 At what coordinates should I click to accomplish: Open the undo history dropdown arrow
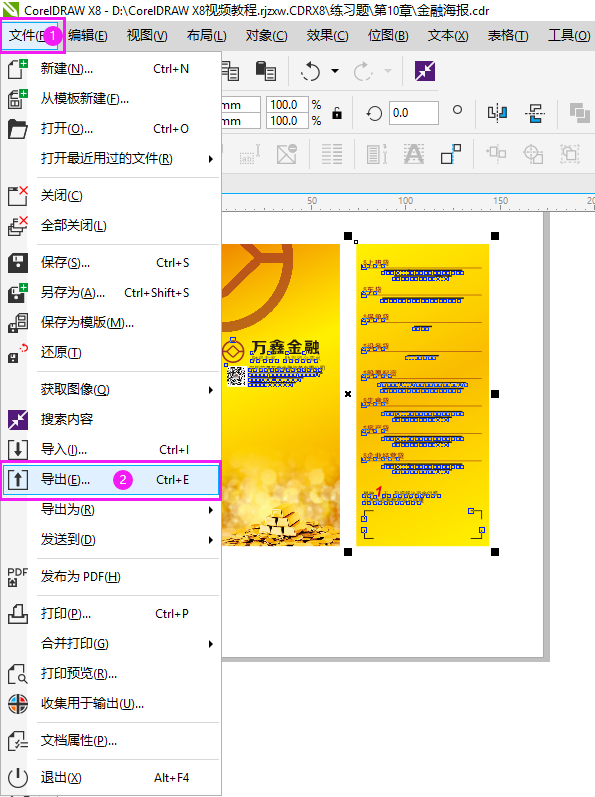pos(335,71)
